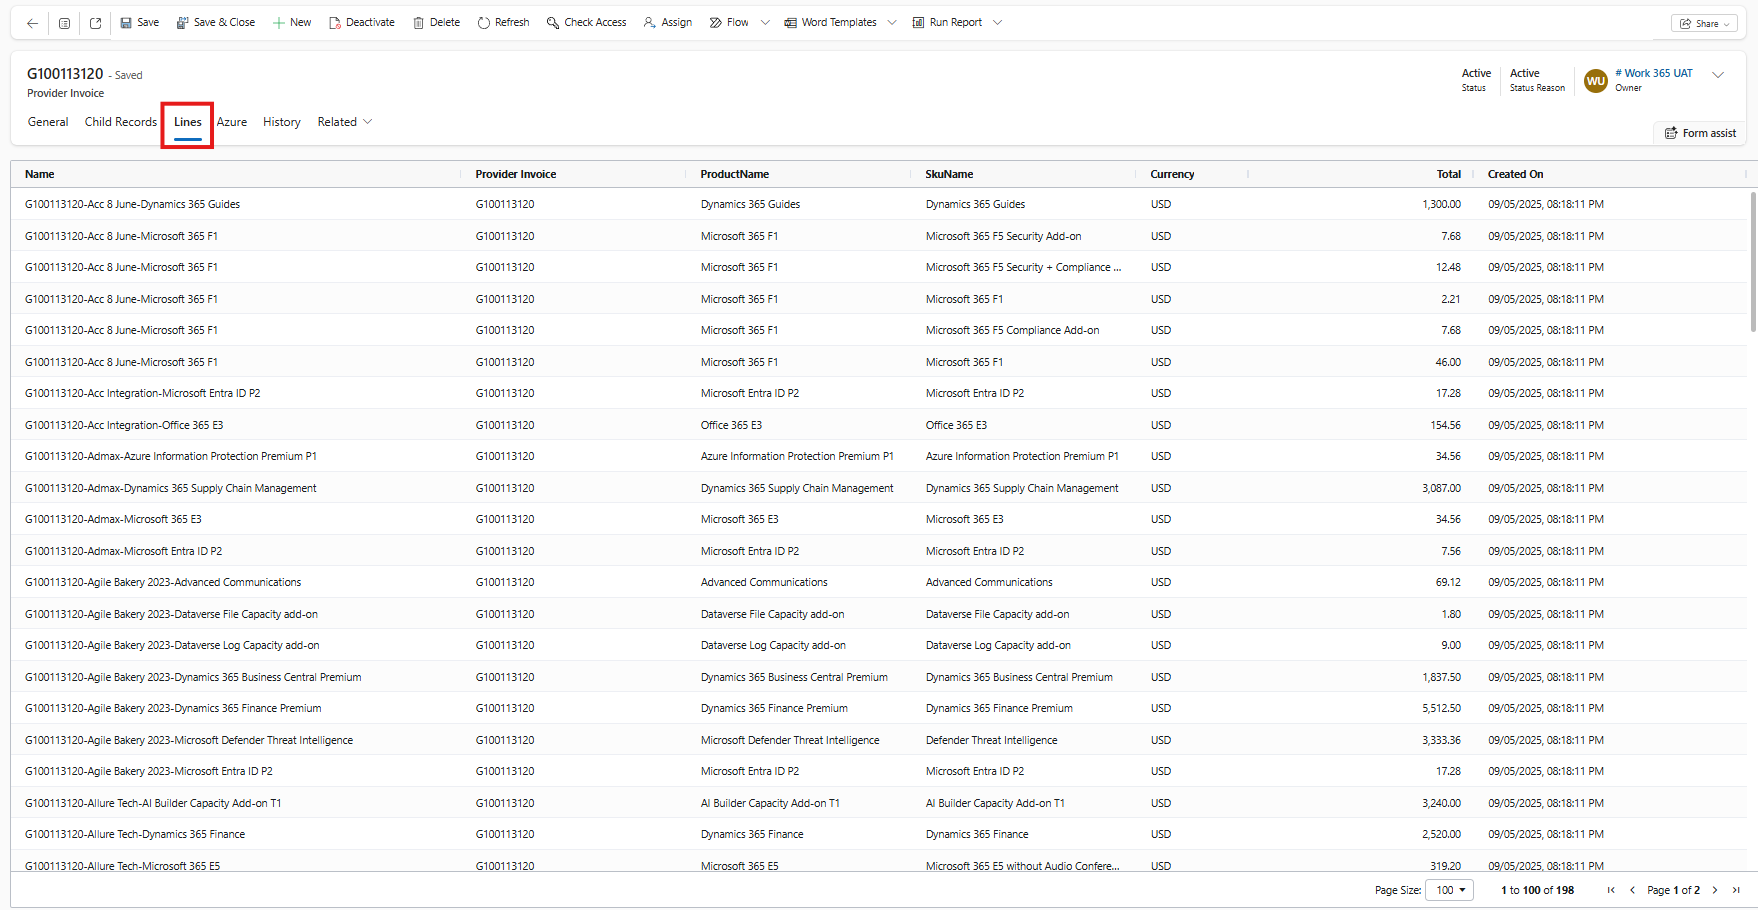This screenshot has width=1758, height=910.
Task: Click the total value 3,087.00
Action: [1441, 488]
